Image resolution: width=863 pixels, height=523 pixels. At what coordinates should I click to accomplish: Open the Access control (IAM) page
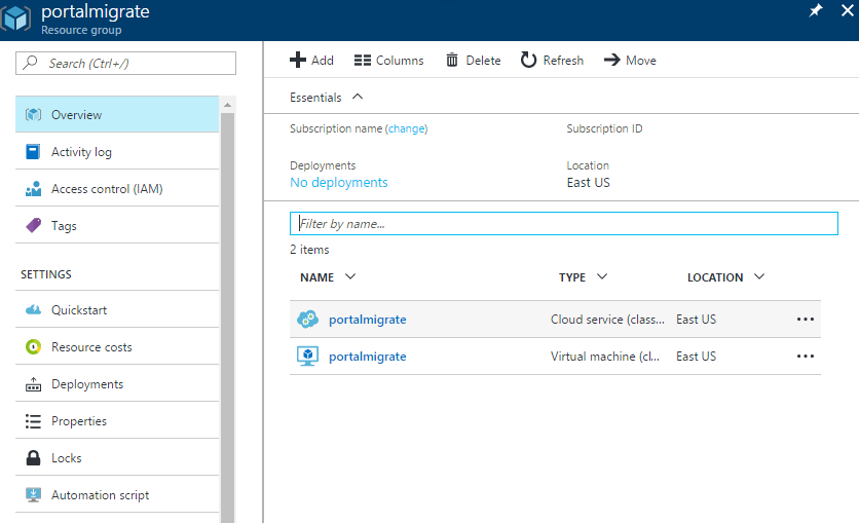coord(106,189)
